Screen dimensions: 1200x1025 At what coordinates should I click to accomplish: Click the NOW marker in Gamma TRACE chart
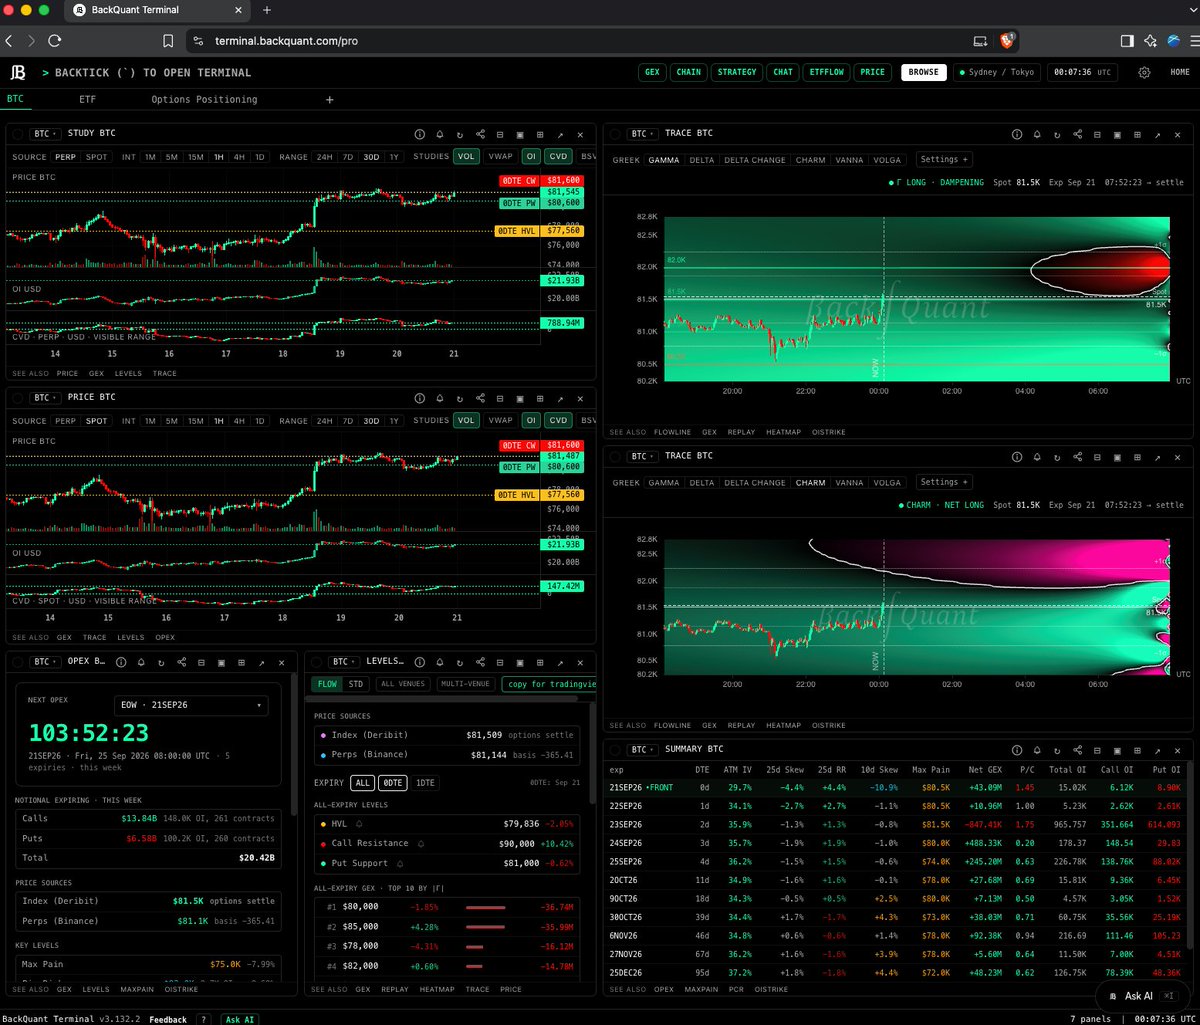[x=876, y=369]
